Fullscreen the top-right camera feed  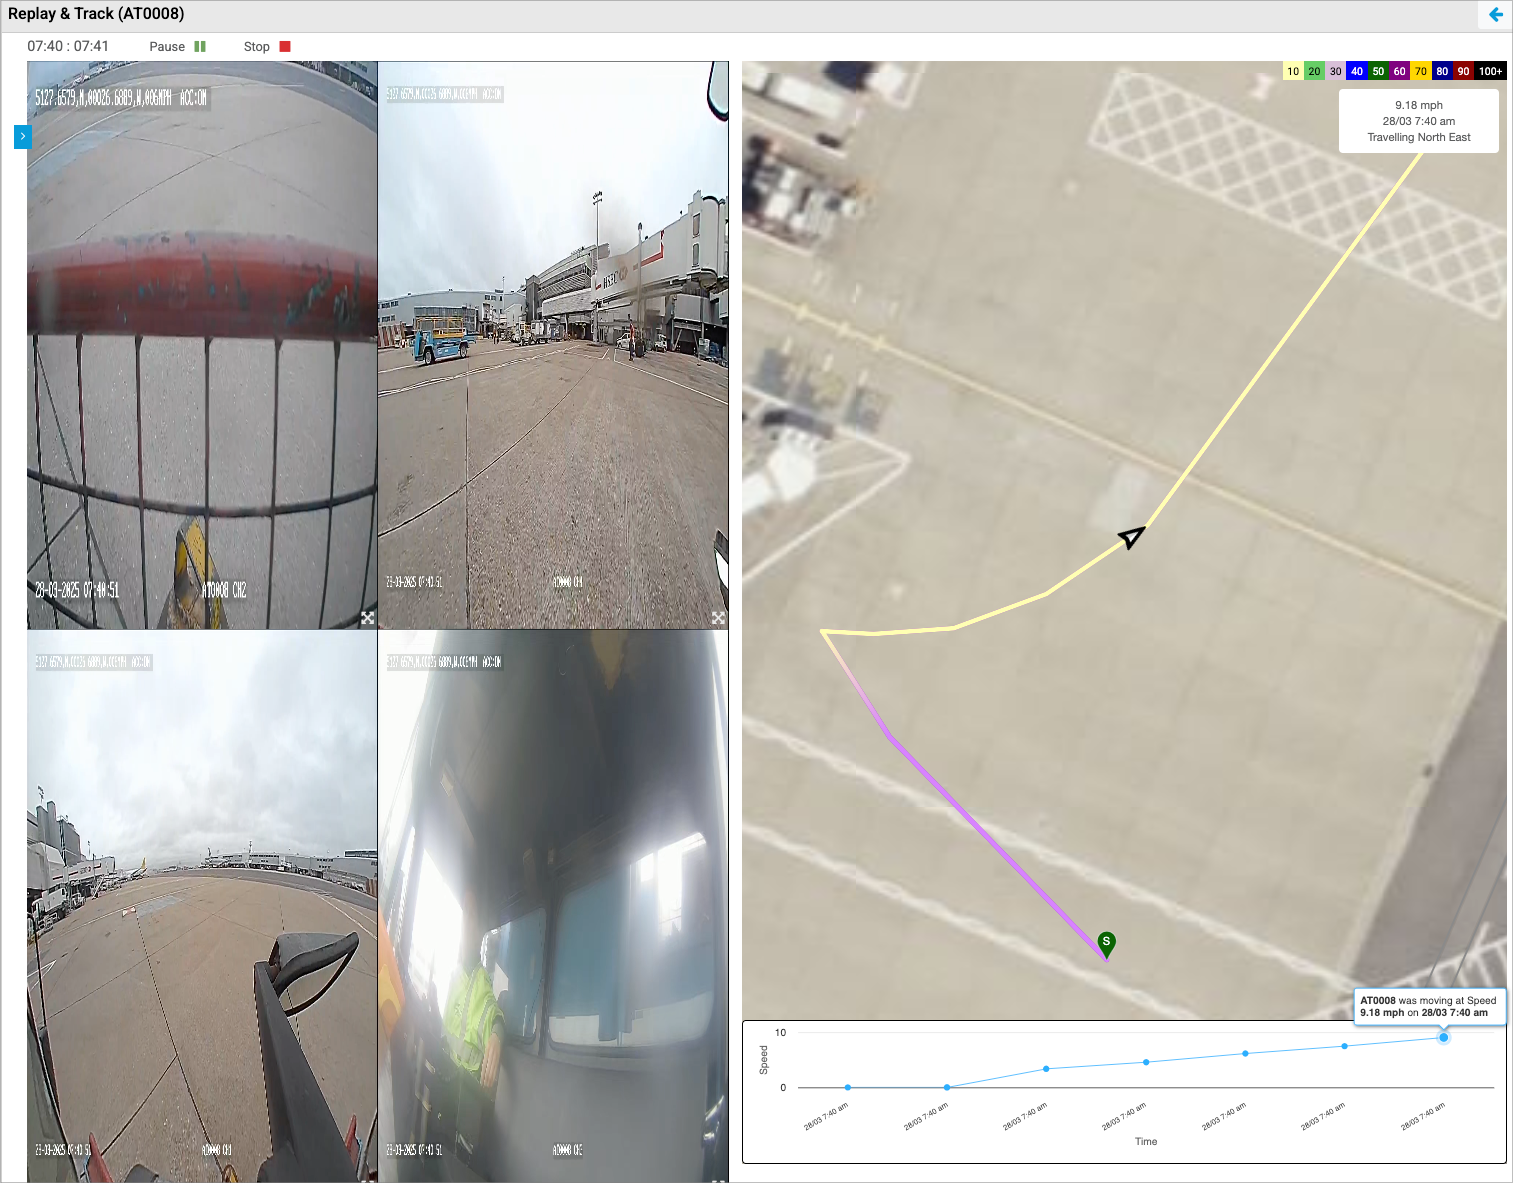pyautogui.click(x=718, y=618)
